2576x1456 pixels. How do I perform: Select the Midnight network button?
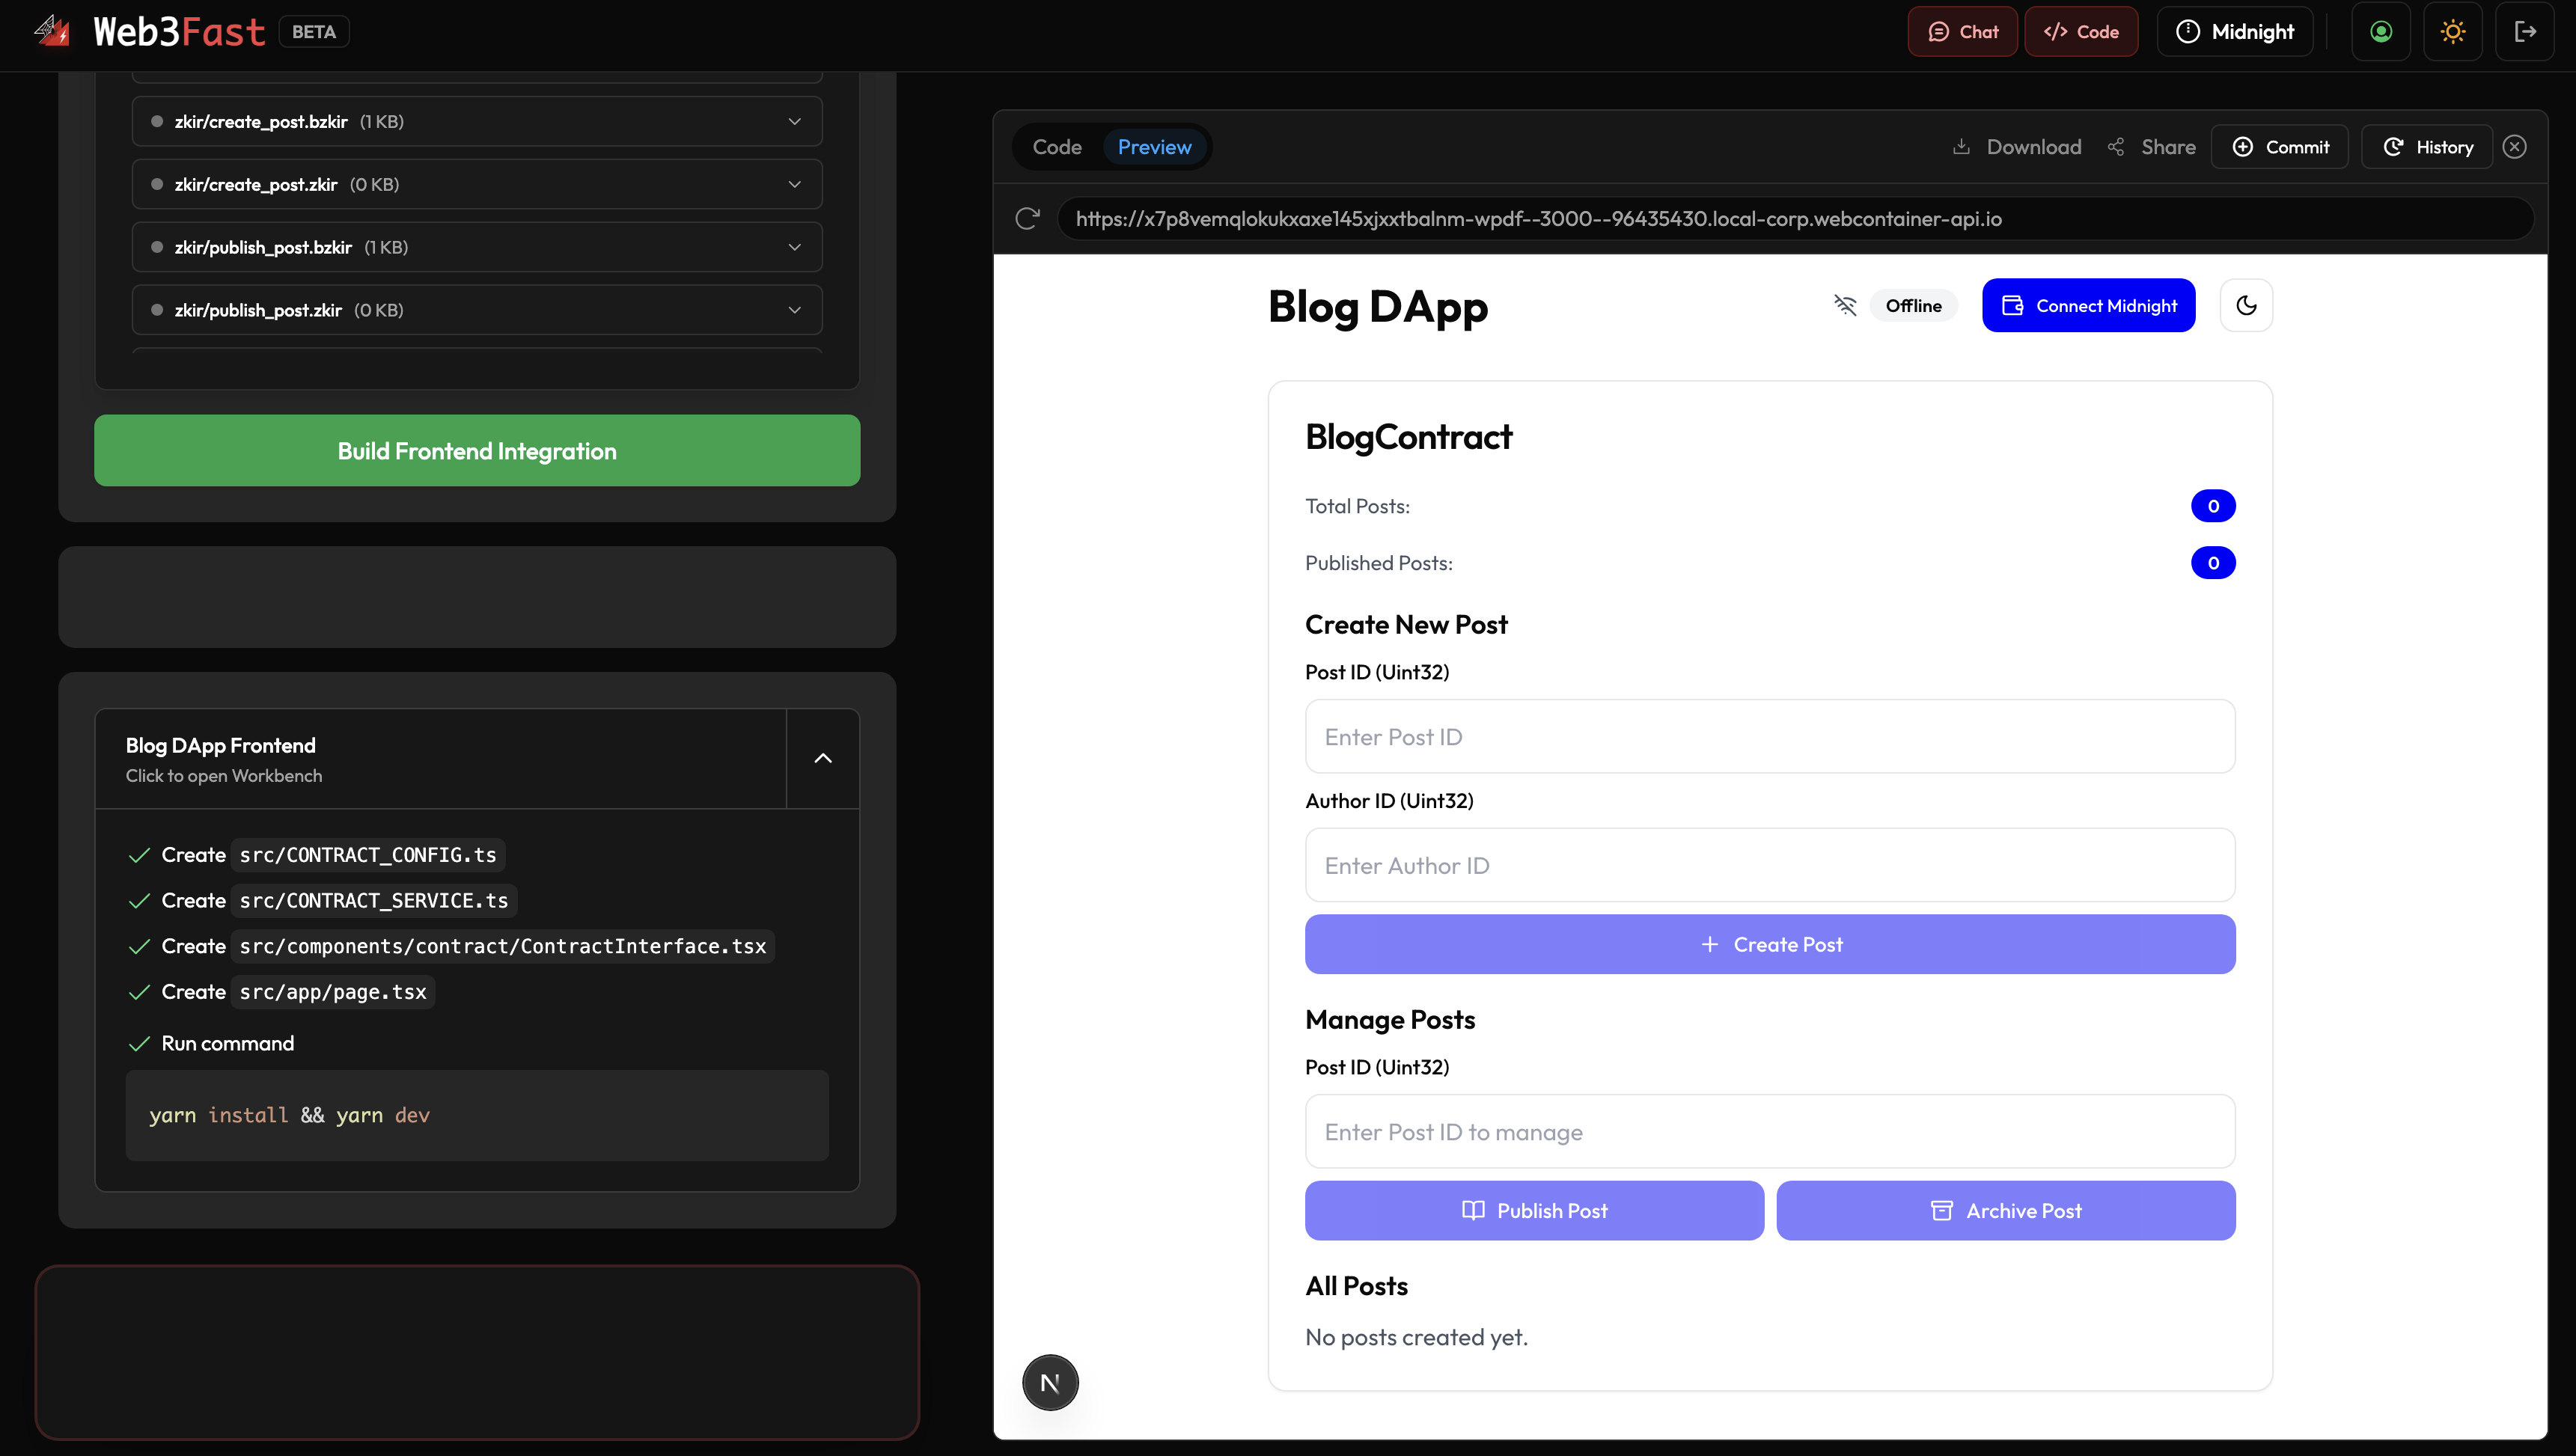coord(2234,32)
